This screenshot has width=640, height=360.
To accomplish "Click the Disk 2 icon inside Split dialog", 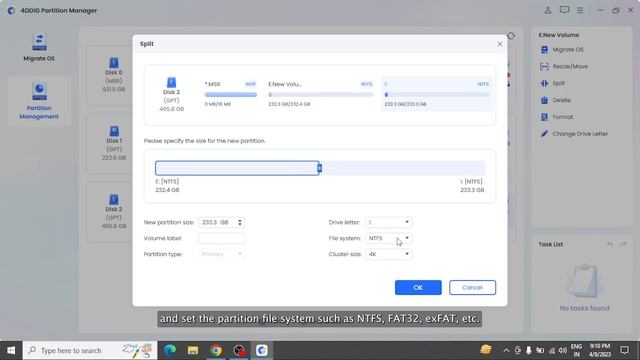I will (x=171, y=82).
